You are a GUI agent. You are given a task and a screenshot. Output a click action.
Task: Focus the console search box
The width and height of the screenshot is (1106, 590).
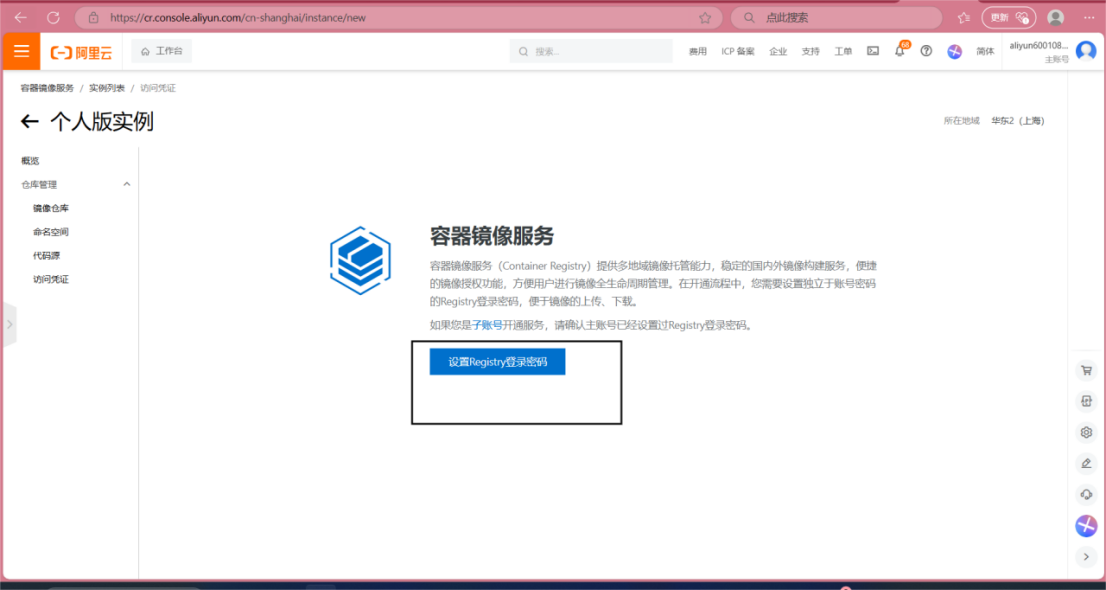[590, 51]
